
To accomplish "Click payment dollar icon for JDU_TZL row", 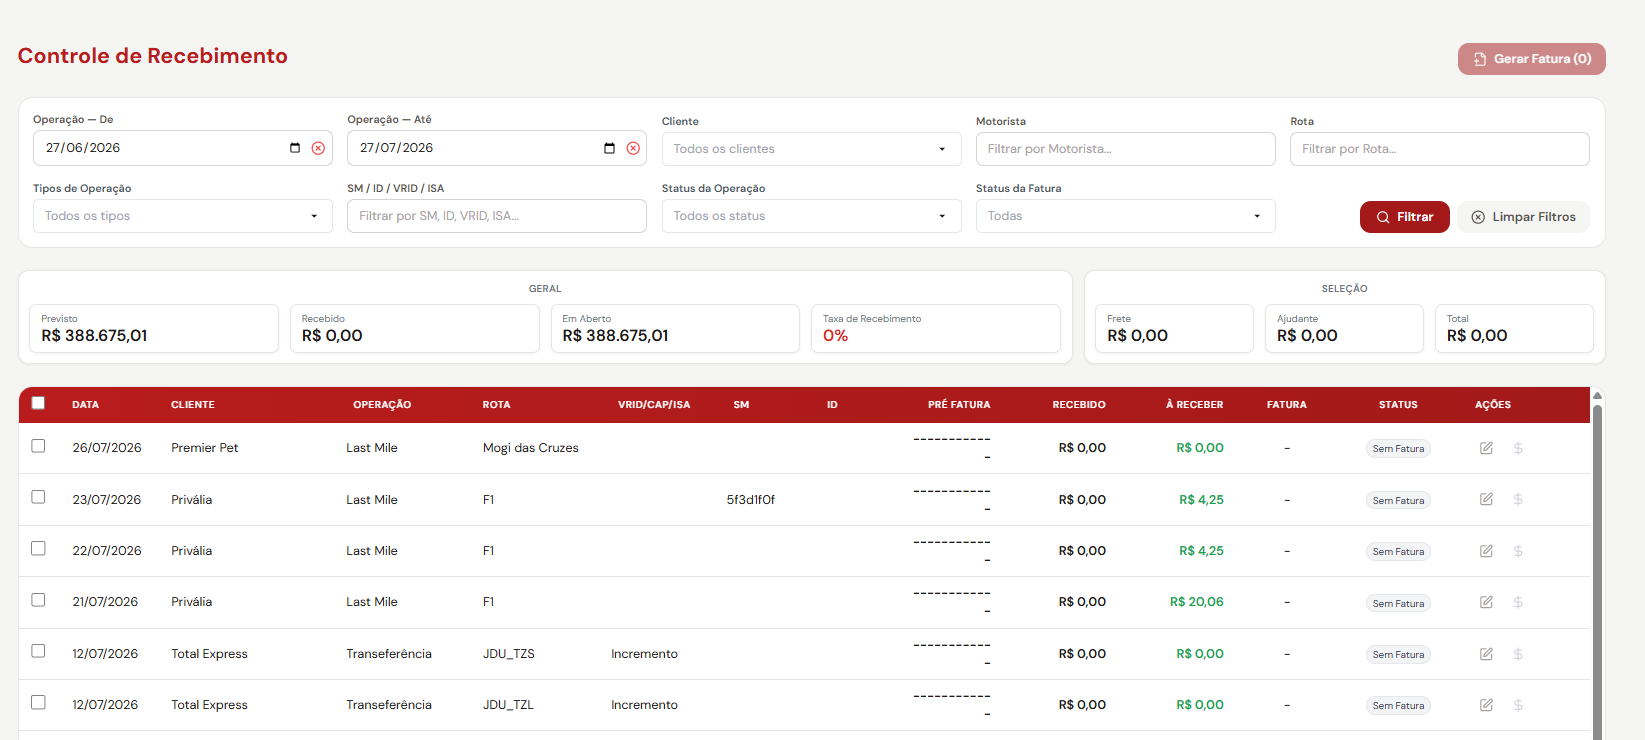I will click(1518, 705).
